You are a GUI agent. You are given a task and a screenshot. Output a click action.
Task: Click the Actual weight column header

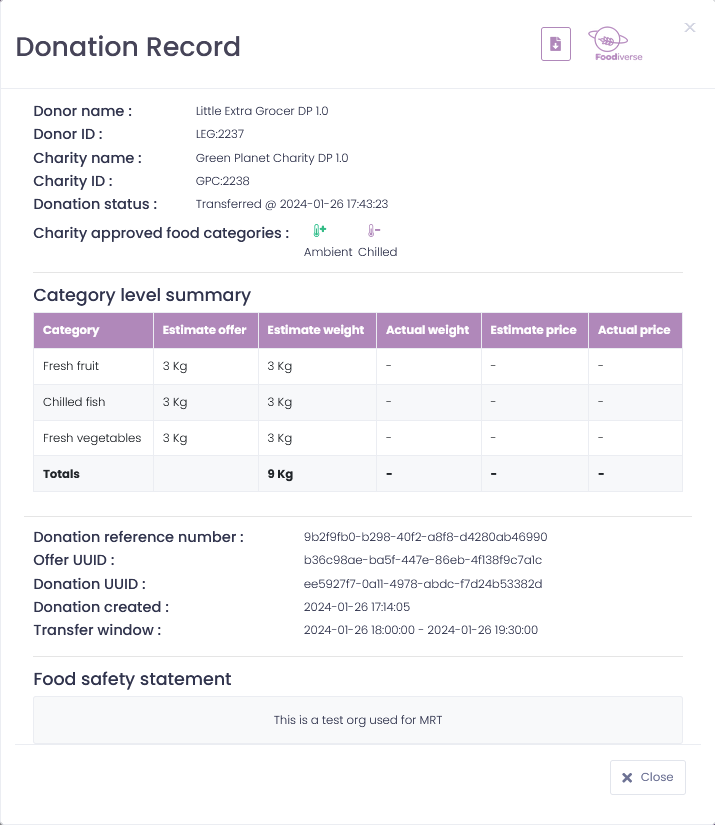coord(428,330)
